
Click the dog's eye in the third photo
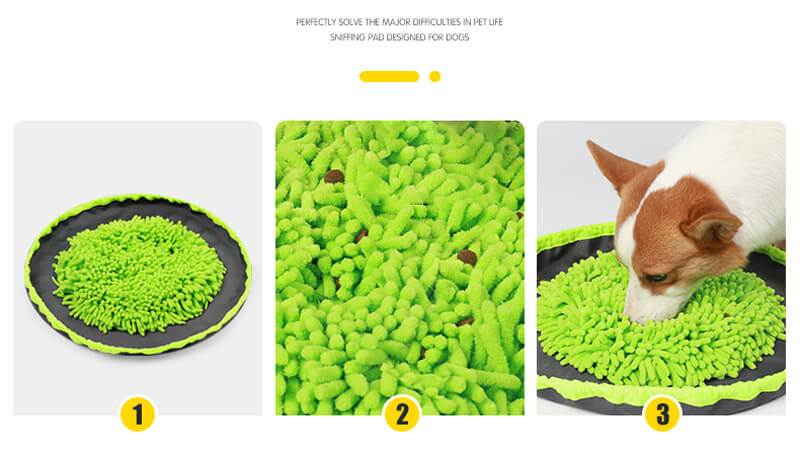point(656,278)
